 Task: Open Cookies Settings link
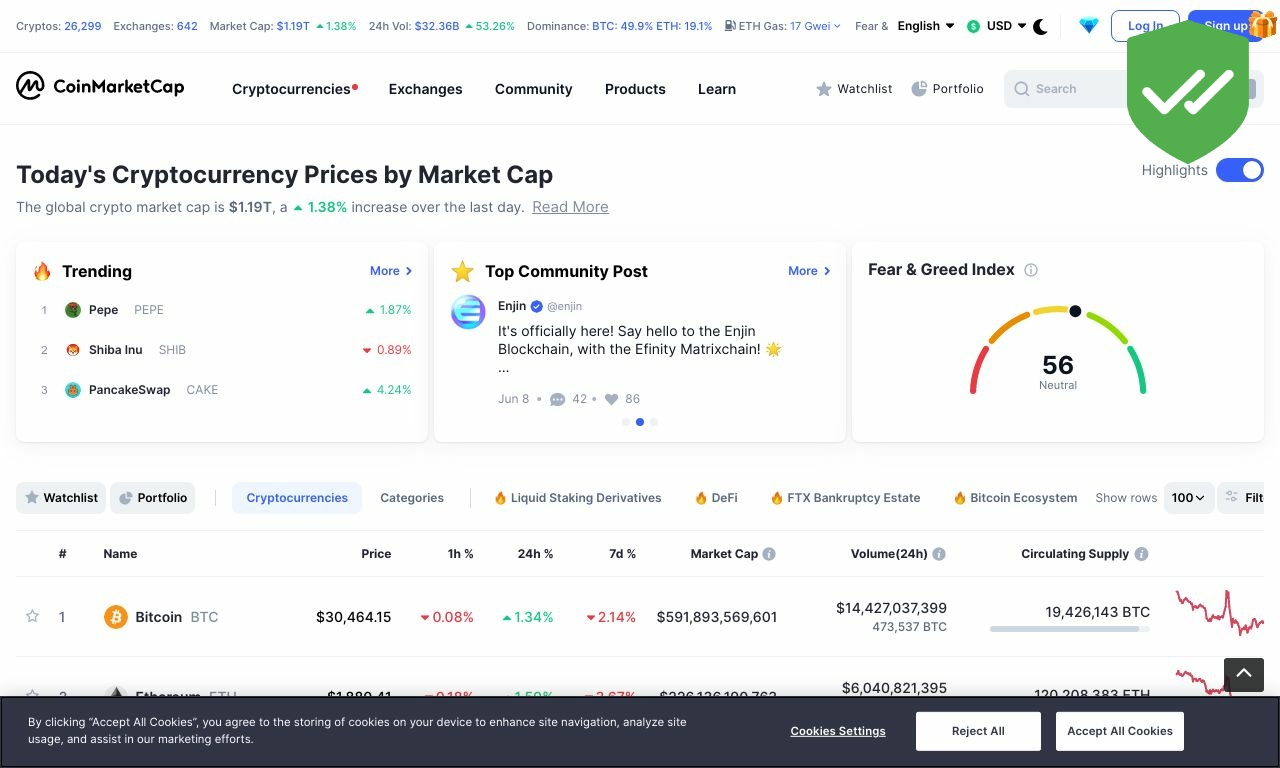point(838,731)
